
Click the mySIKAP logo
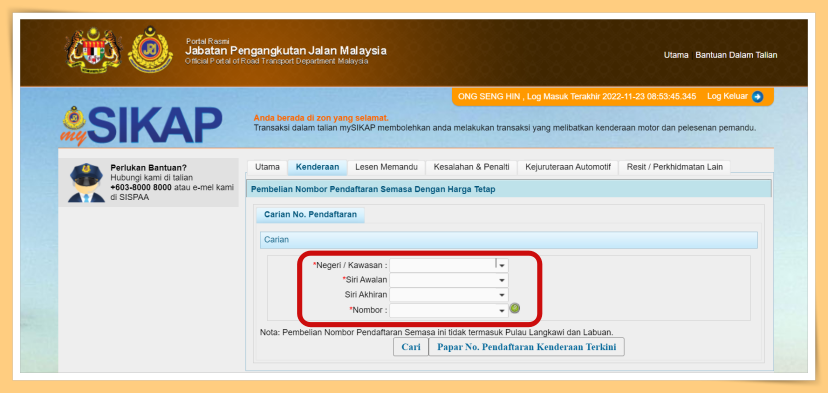point(141,126)
